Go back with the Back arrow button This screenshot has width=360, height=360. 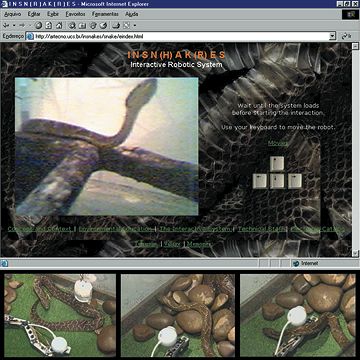(x=6, y=25)
